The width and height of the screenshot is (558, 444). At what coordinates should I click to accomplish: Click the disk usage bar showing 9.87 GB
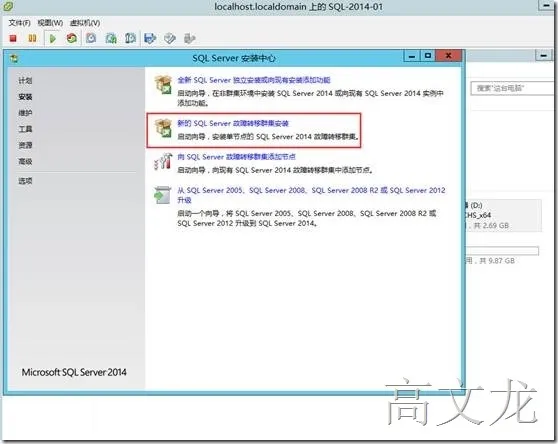pos(502,251)
